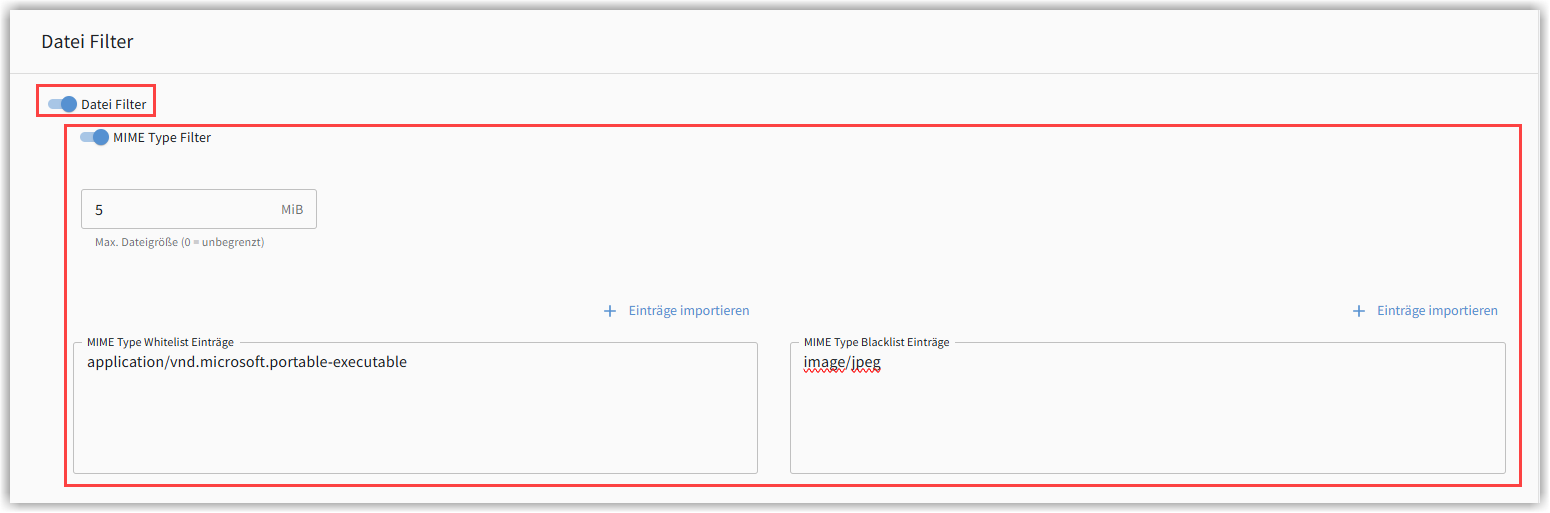Import entries for MIME Type Whitelist

point(677,311)
